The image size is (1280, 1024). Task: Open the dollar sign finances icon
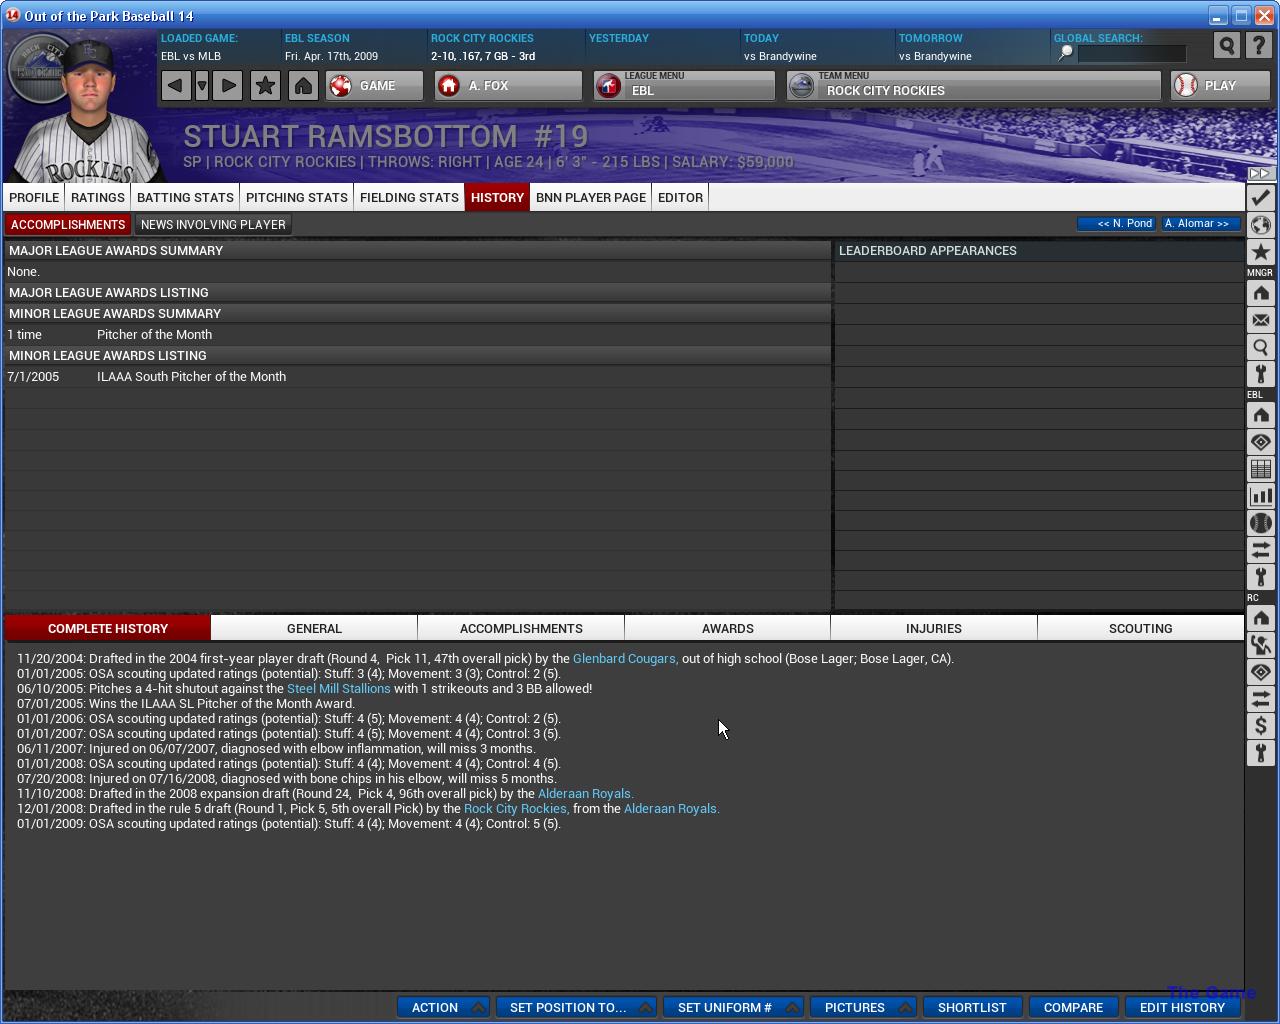1260,726
